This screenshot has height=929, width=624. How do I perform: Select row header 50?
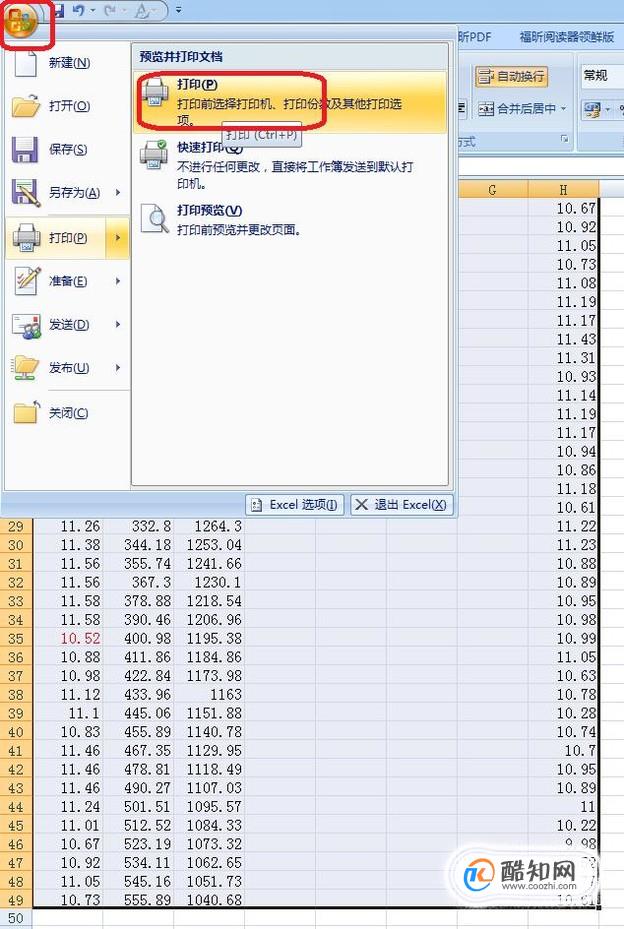pyautogui.click(x=16, y=919)
